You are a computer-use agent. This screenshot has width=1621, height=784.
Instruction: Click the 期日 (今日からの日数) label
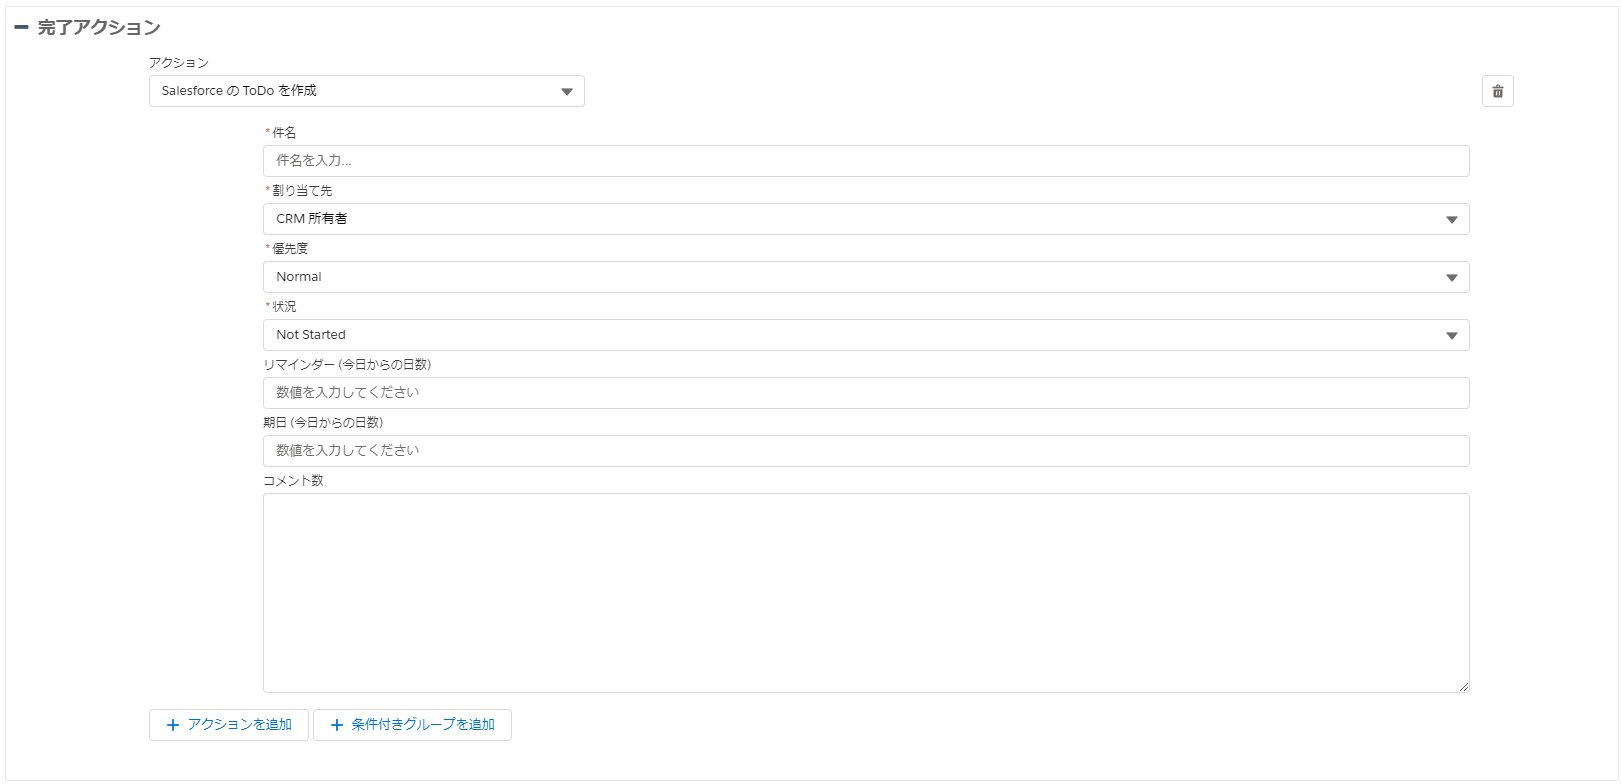pos(323,422)
